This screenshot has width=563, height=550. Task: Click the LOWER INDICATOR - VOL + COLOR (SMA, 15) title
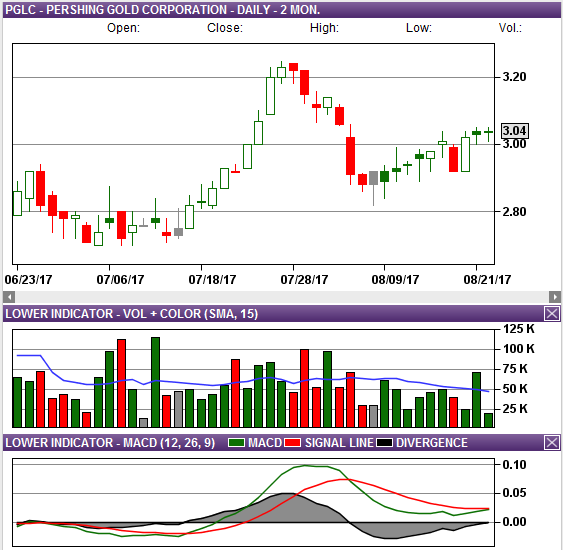[x=132, y=314]
